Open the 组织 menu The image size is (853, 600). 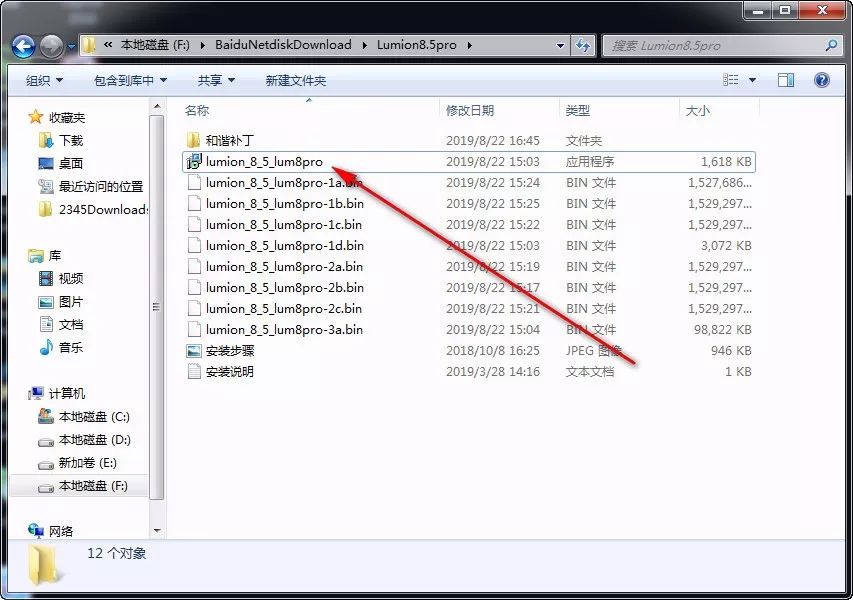[x=45, y=81]
